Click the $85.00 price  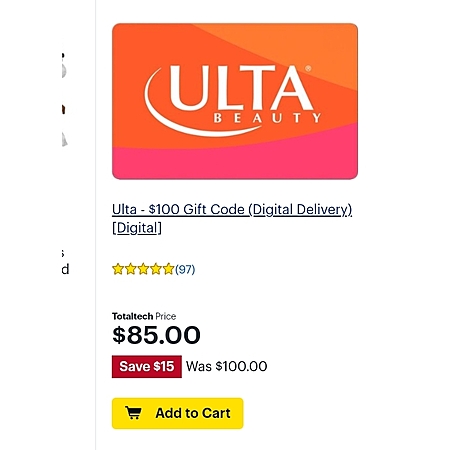(x=156, y=335)
